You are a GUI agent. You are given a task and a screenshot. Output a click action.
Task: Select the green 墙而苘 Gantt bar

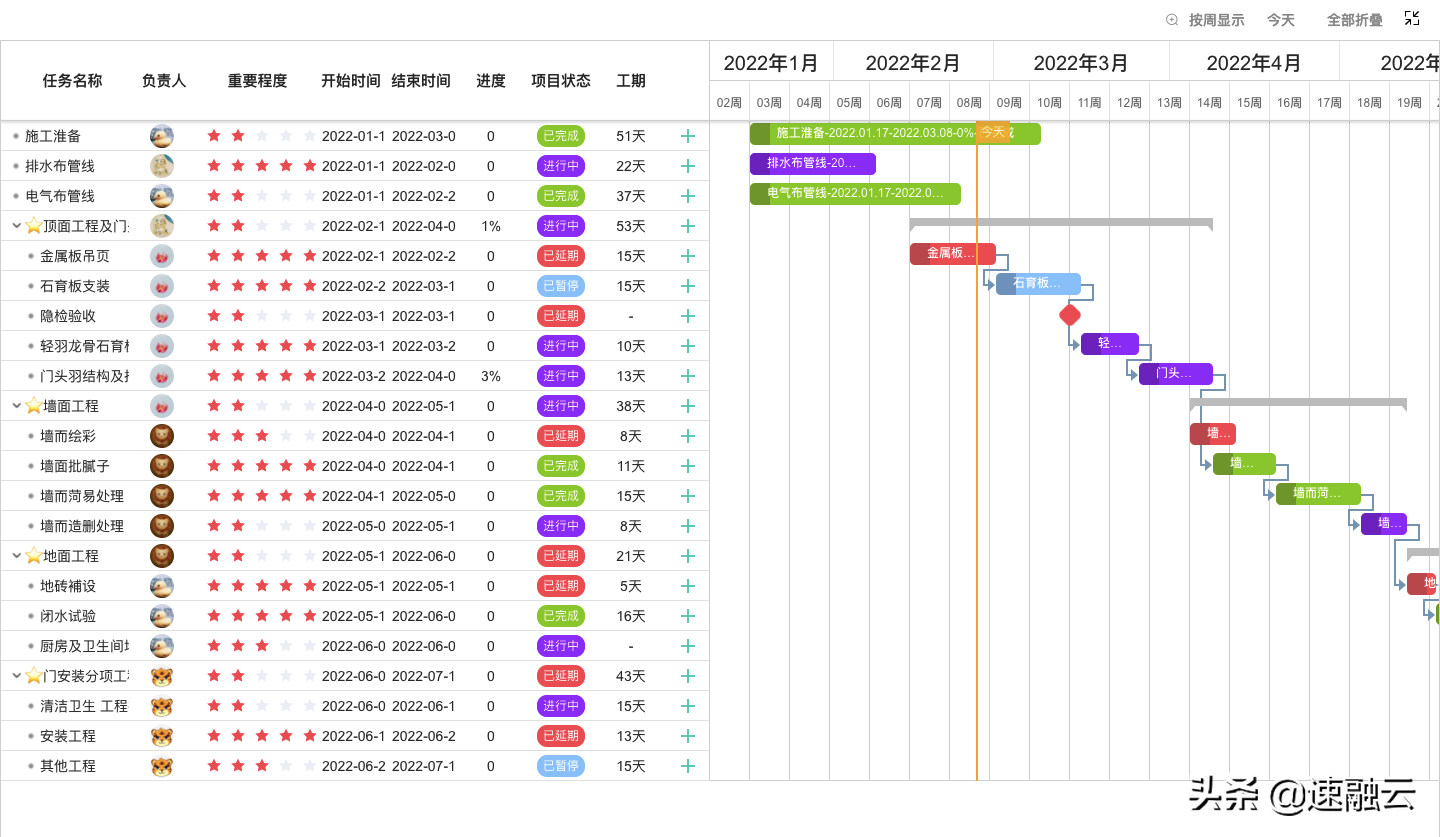1318,494
